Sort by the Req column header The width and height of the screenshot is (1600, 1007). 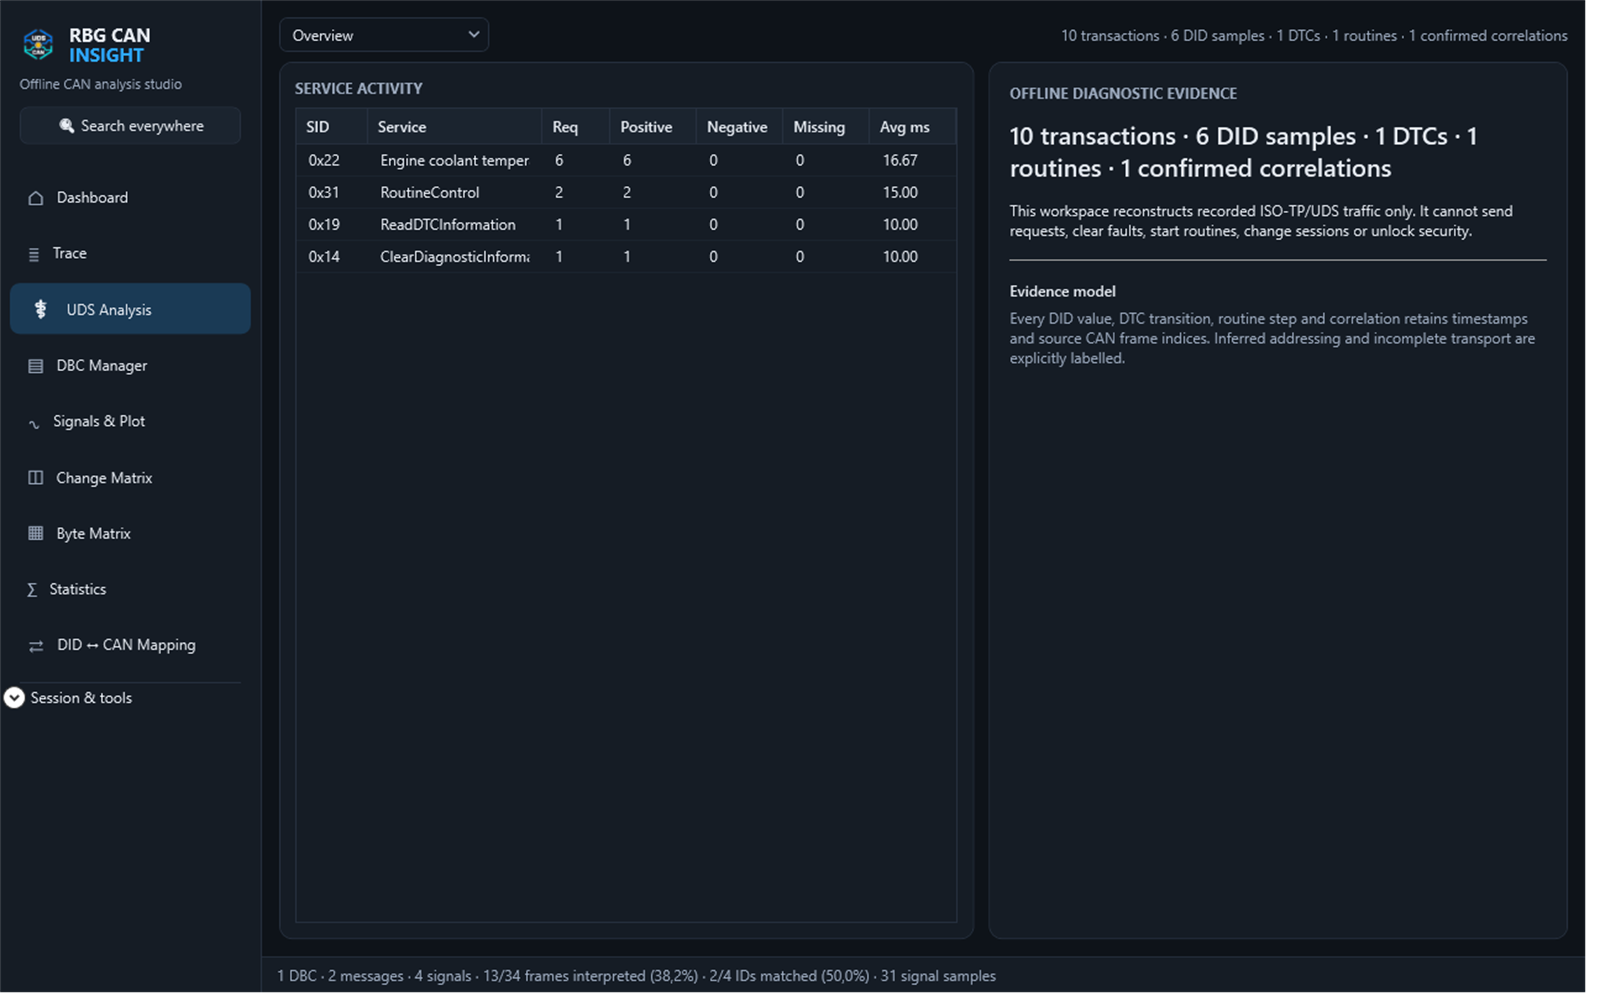point(576,127)
